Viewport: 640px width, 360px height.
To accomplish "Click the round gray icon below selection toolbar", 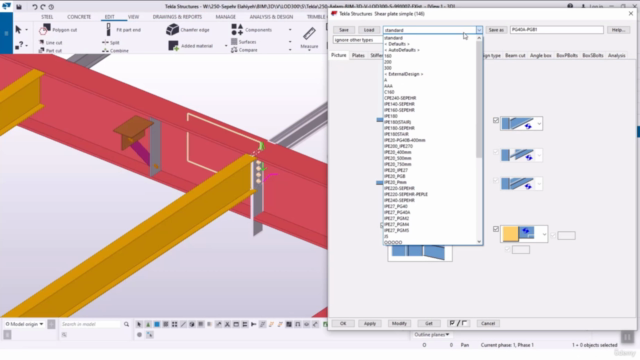I will [x=140, y=335].
